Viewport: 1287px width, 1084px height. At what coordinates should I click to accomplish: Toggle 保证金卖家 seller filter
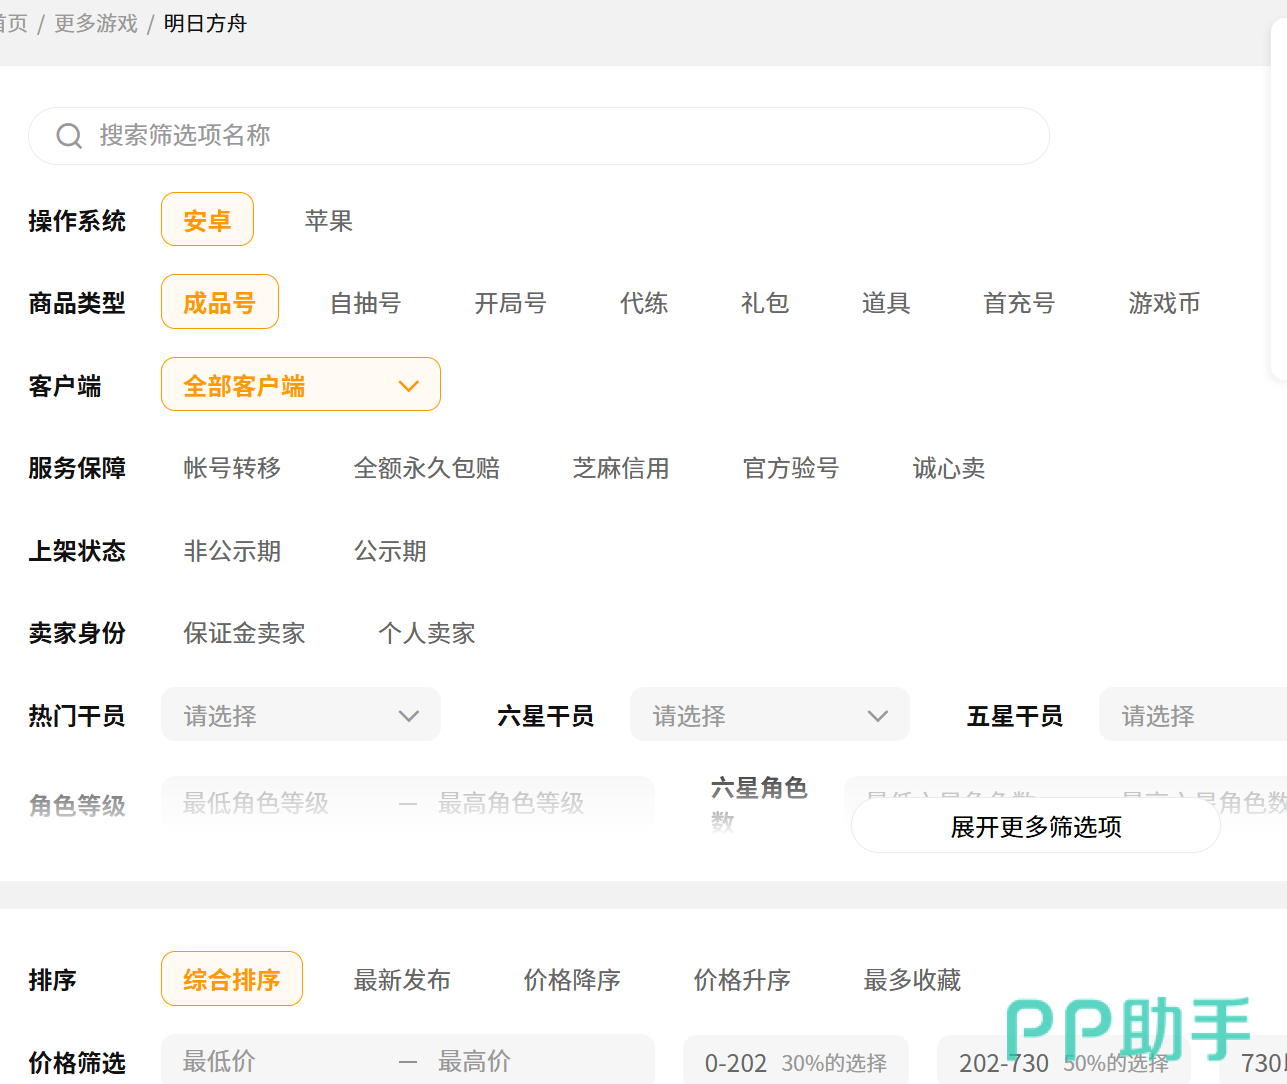point(244,633)
